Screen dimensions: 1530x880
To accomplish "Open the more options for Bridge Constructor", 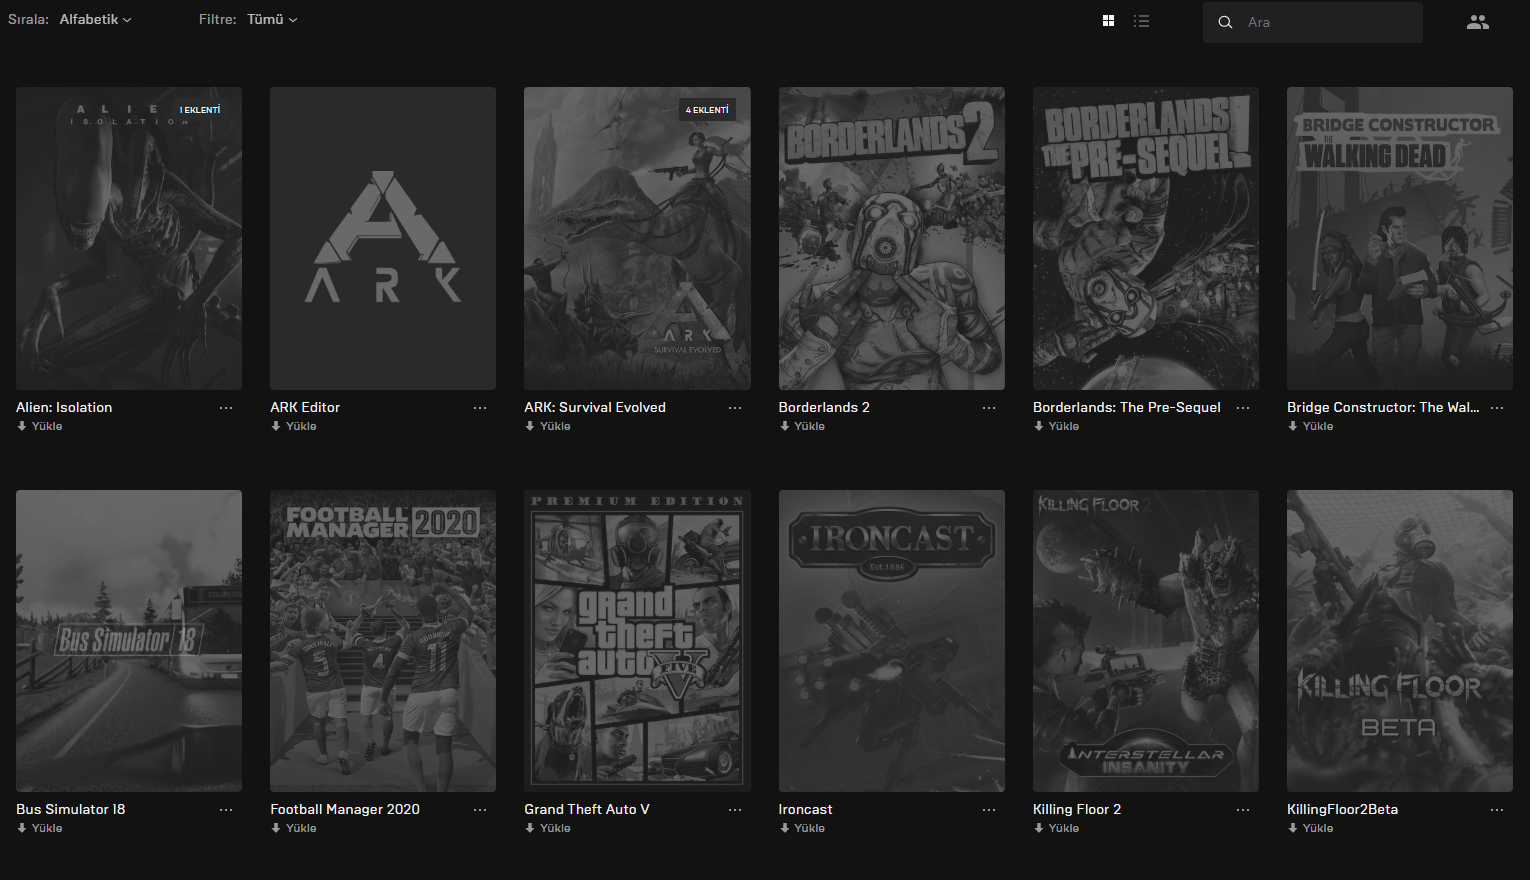I will coord(1497,408).
